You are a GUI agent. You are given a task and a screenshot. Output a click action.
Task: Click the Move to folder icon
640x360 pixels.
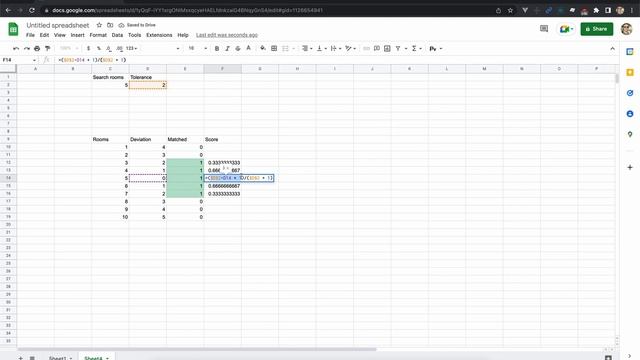[110, 25]
